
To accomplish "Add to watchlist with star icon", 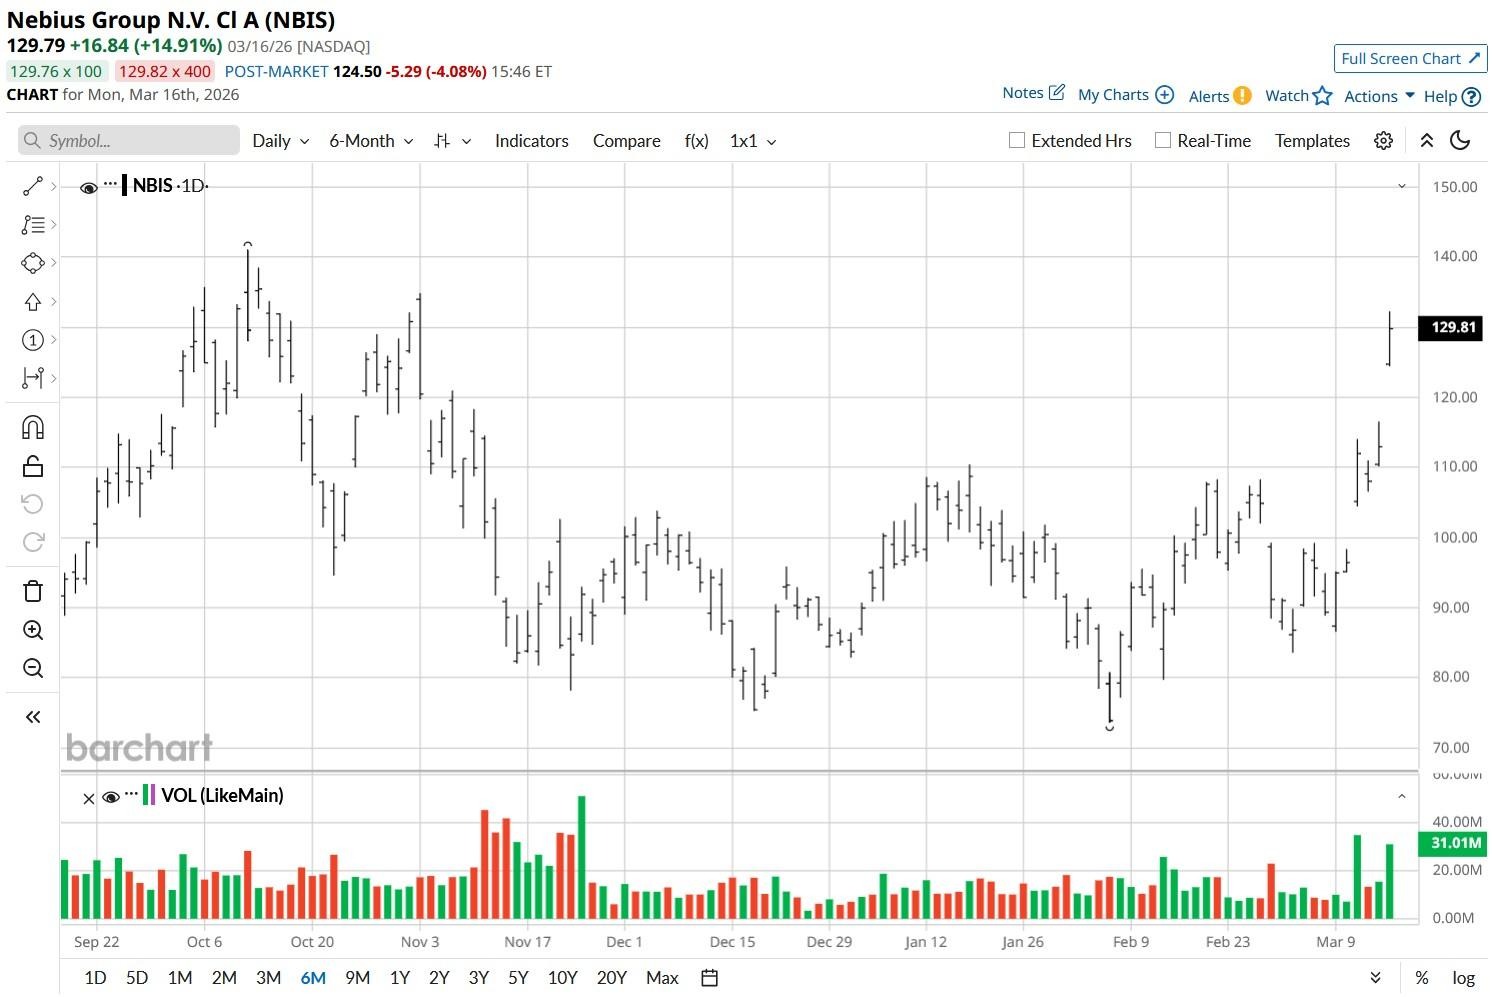I will tap(1322, 95).
